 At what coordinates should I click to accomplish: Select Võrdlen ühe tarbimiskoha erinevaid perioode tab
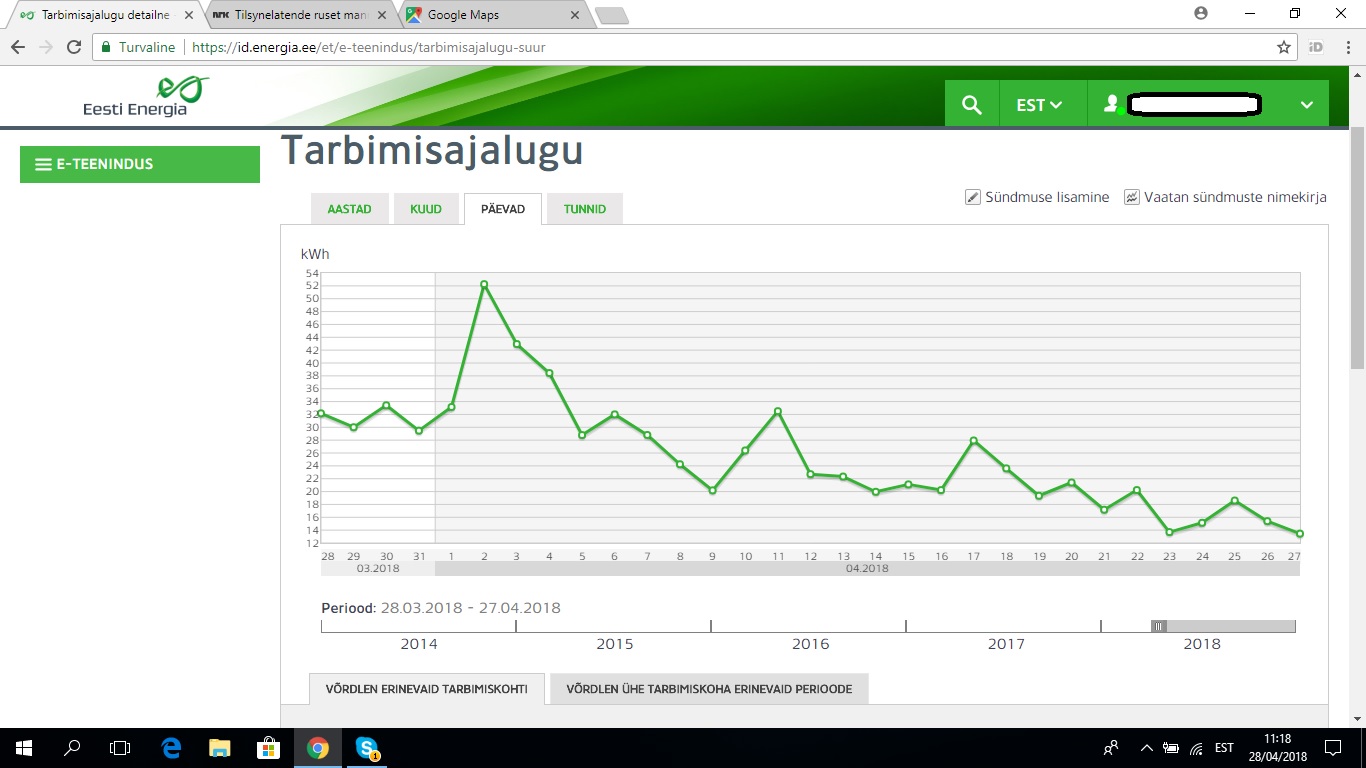click(708, 689)
